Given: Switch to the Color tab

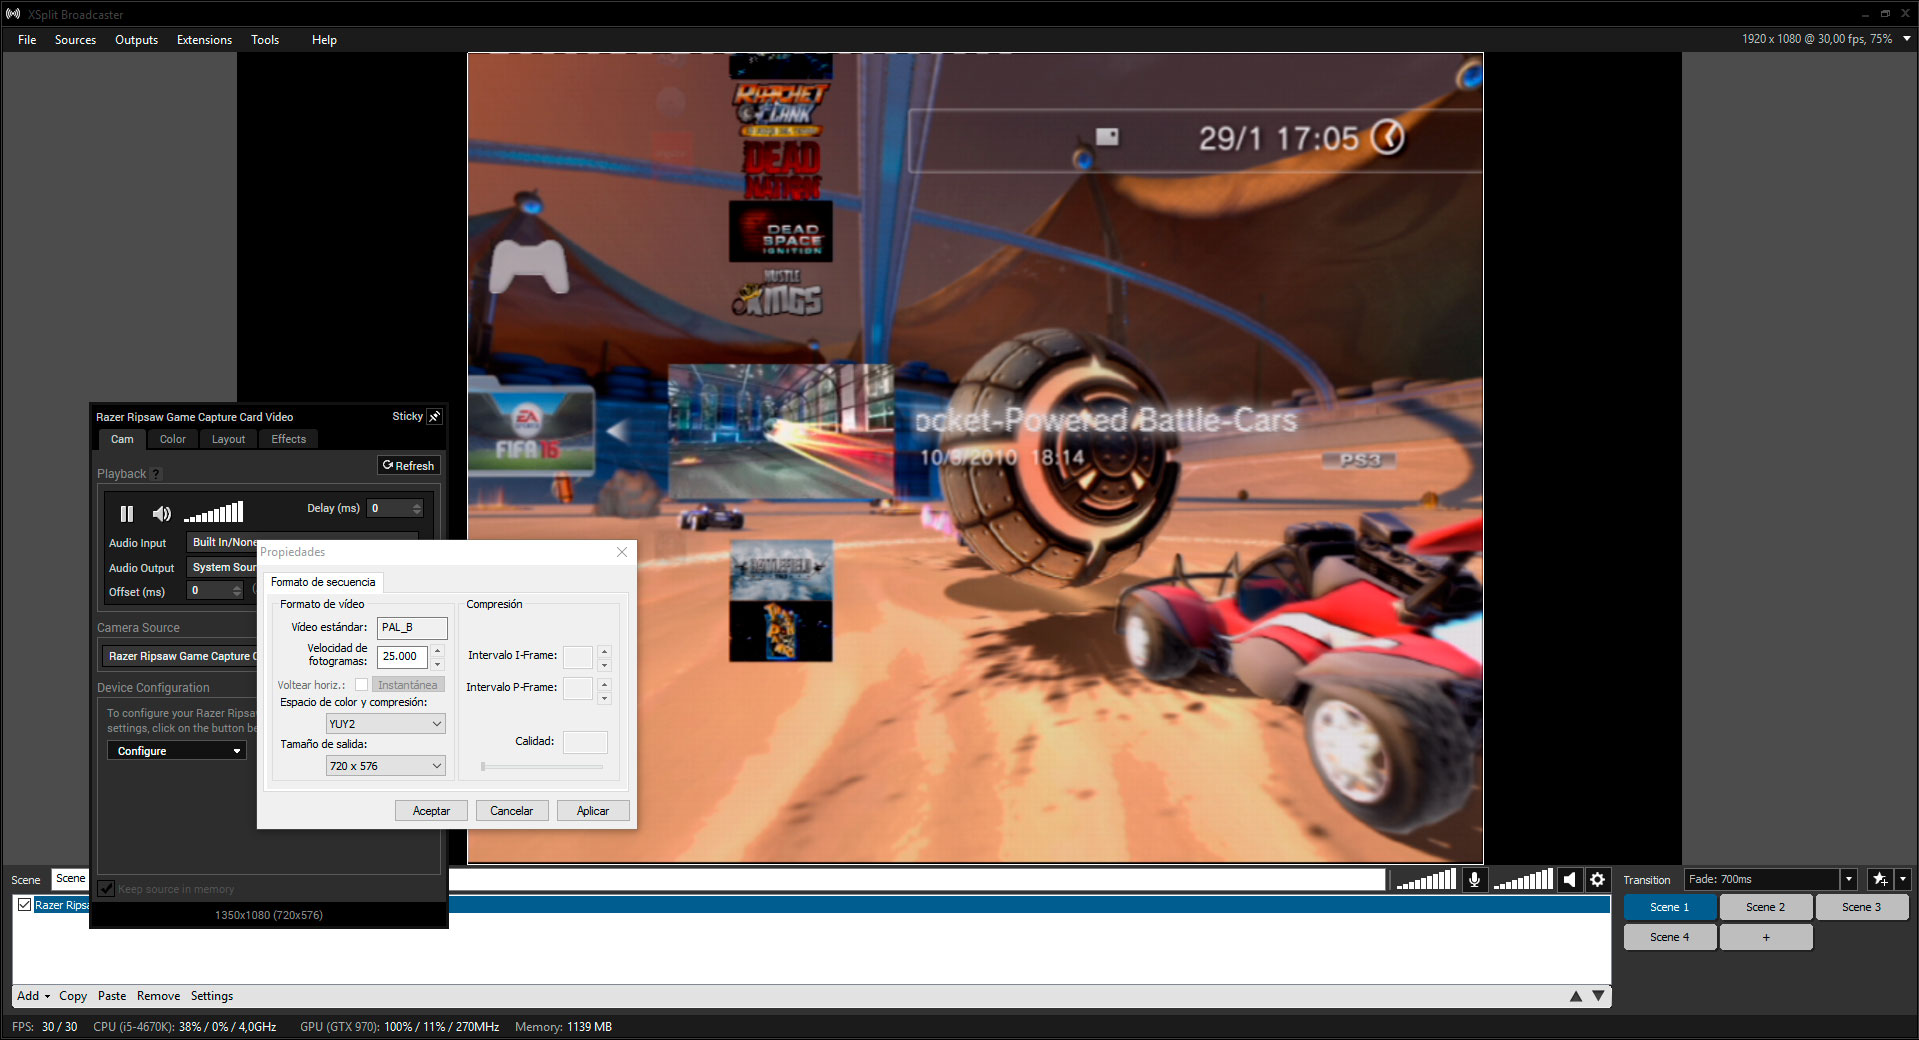Looking at the screenshot, I should tap(173, 439).
